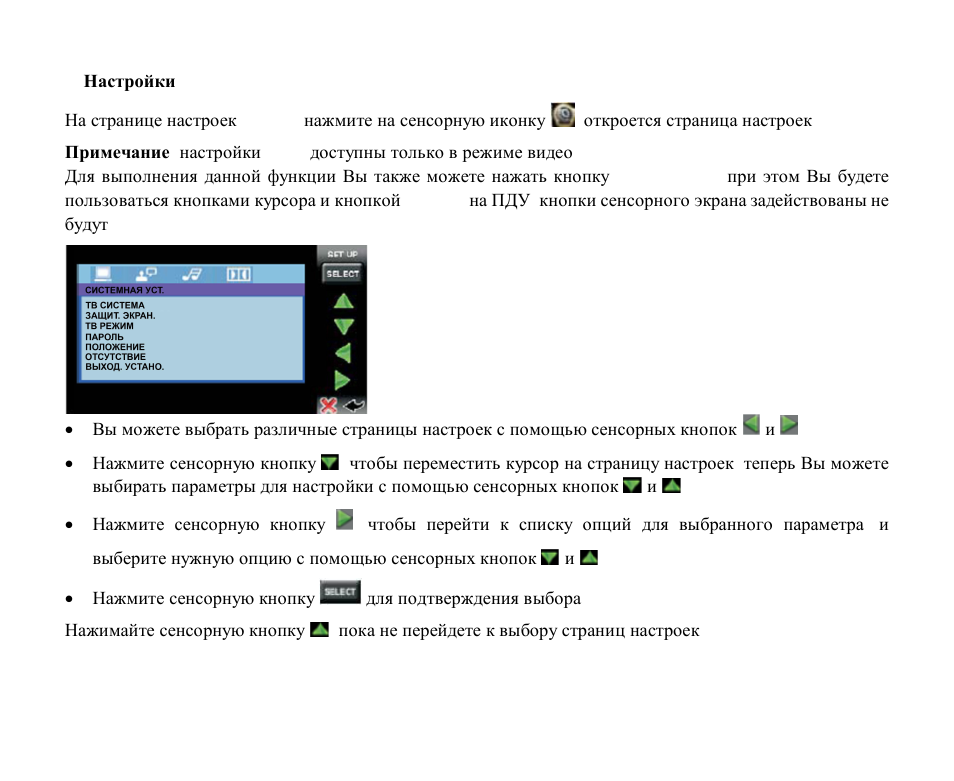Click the up arrow icon after 'Нажимайте сенсорную кнопку'
Screen dimensions: 954x781
coord(319,629)
